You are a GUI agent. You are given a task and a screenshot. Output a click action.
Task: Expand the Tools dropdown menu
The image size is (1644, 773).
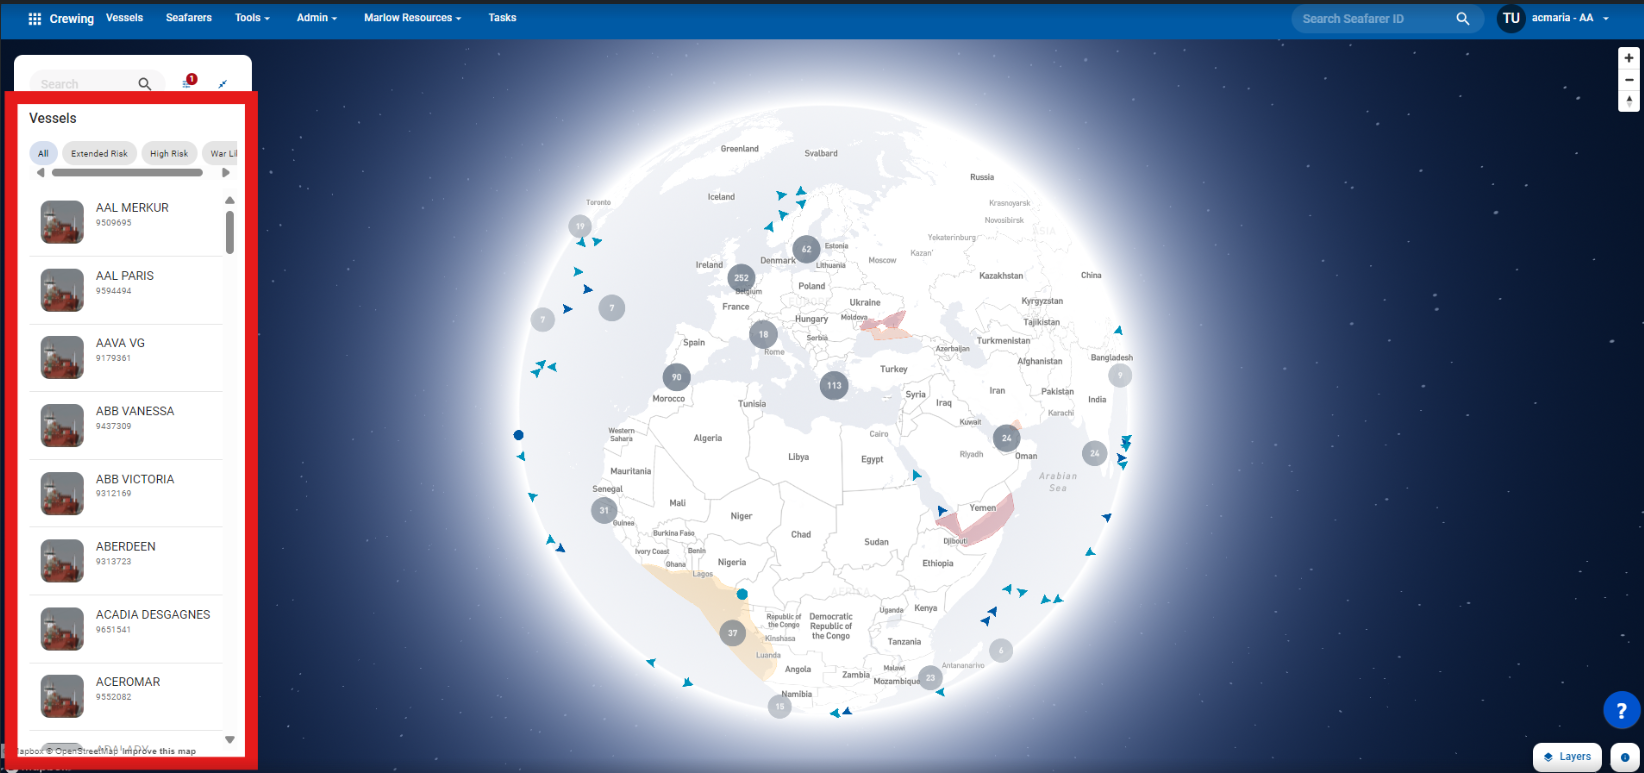click(x=252, y=18)
